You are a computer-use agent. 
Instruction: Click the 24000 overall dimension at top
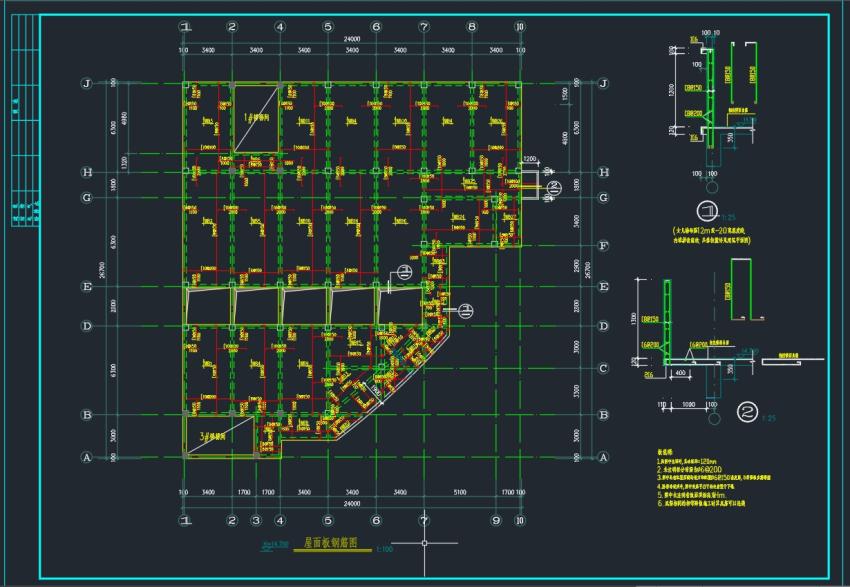click(352, 39)
